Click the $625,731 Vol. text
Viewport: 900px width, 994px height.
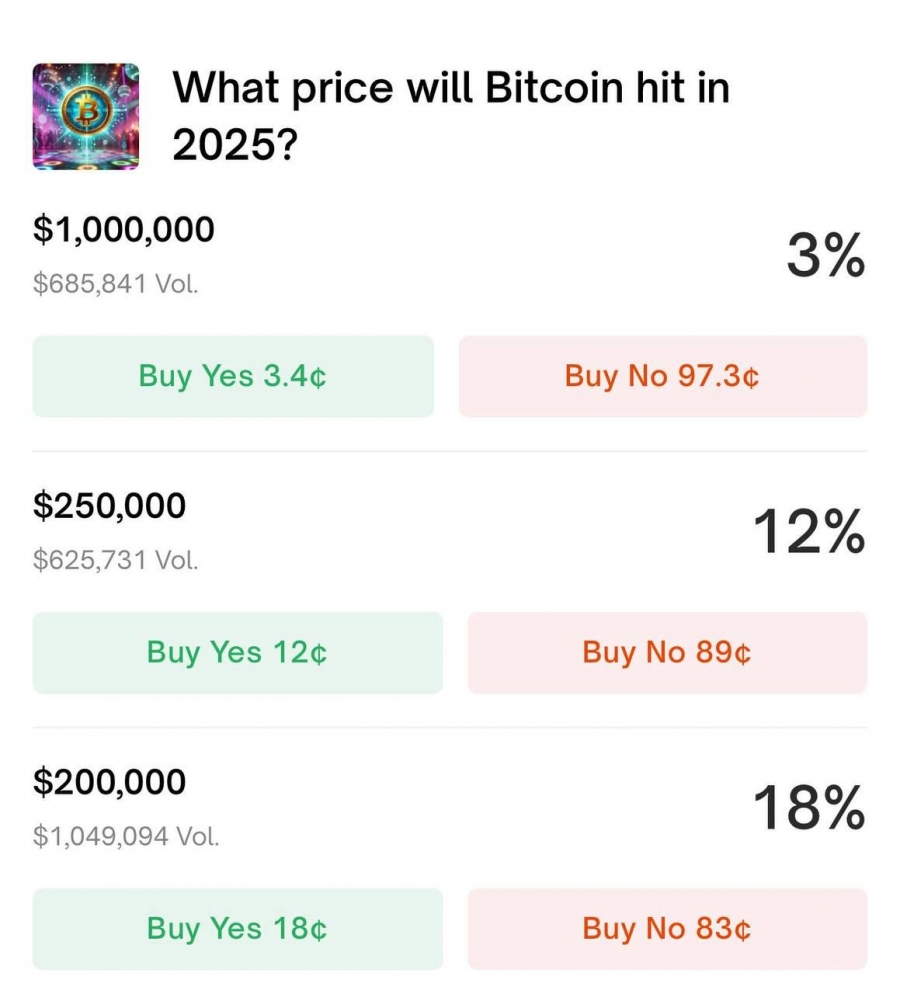click(x=116, y=560)
